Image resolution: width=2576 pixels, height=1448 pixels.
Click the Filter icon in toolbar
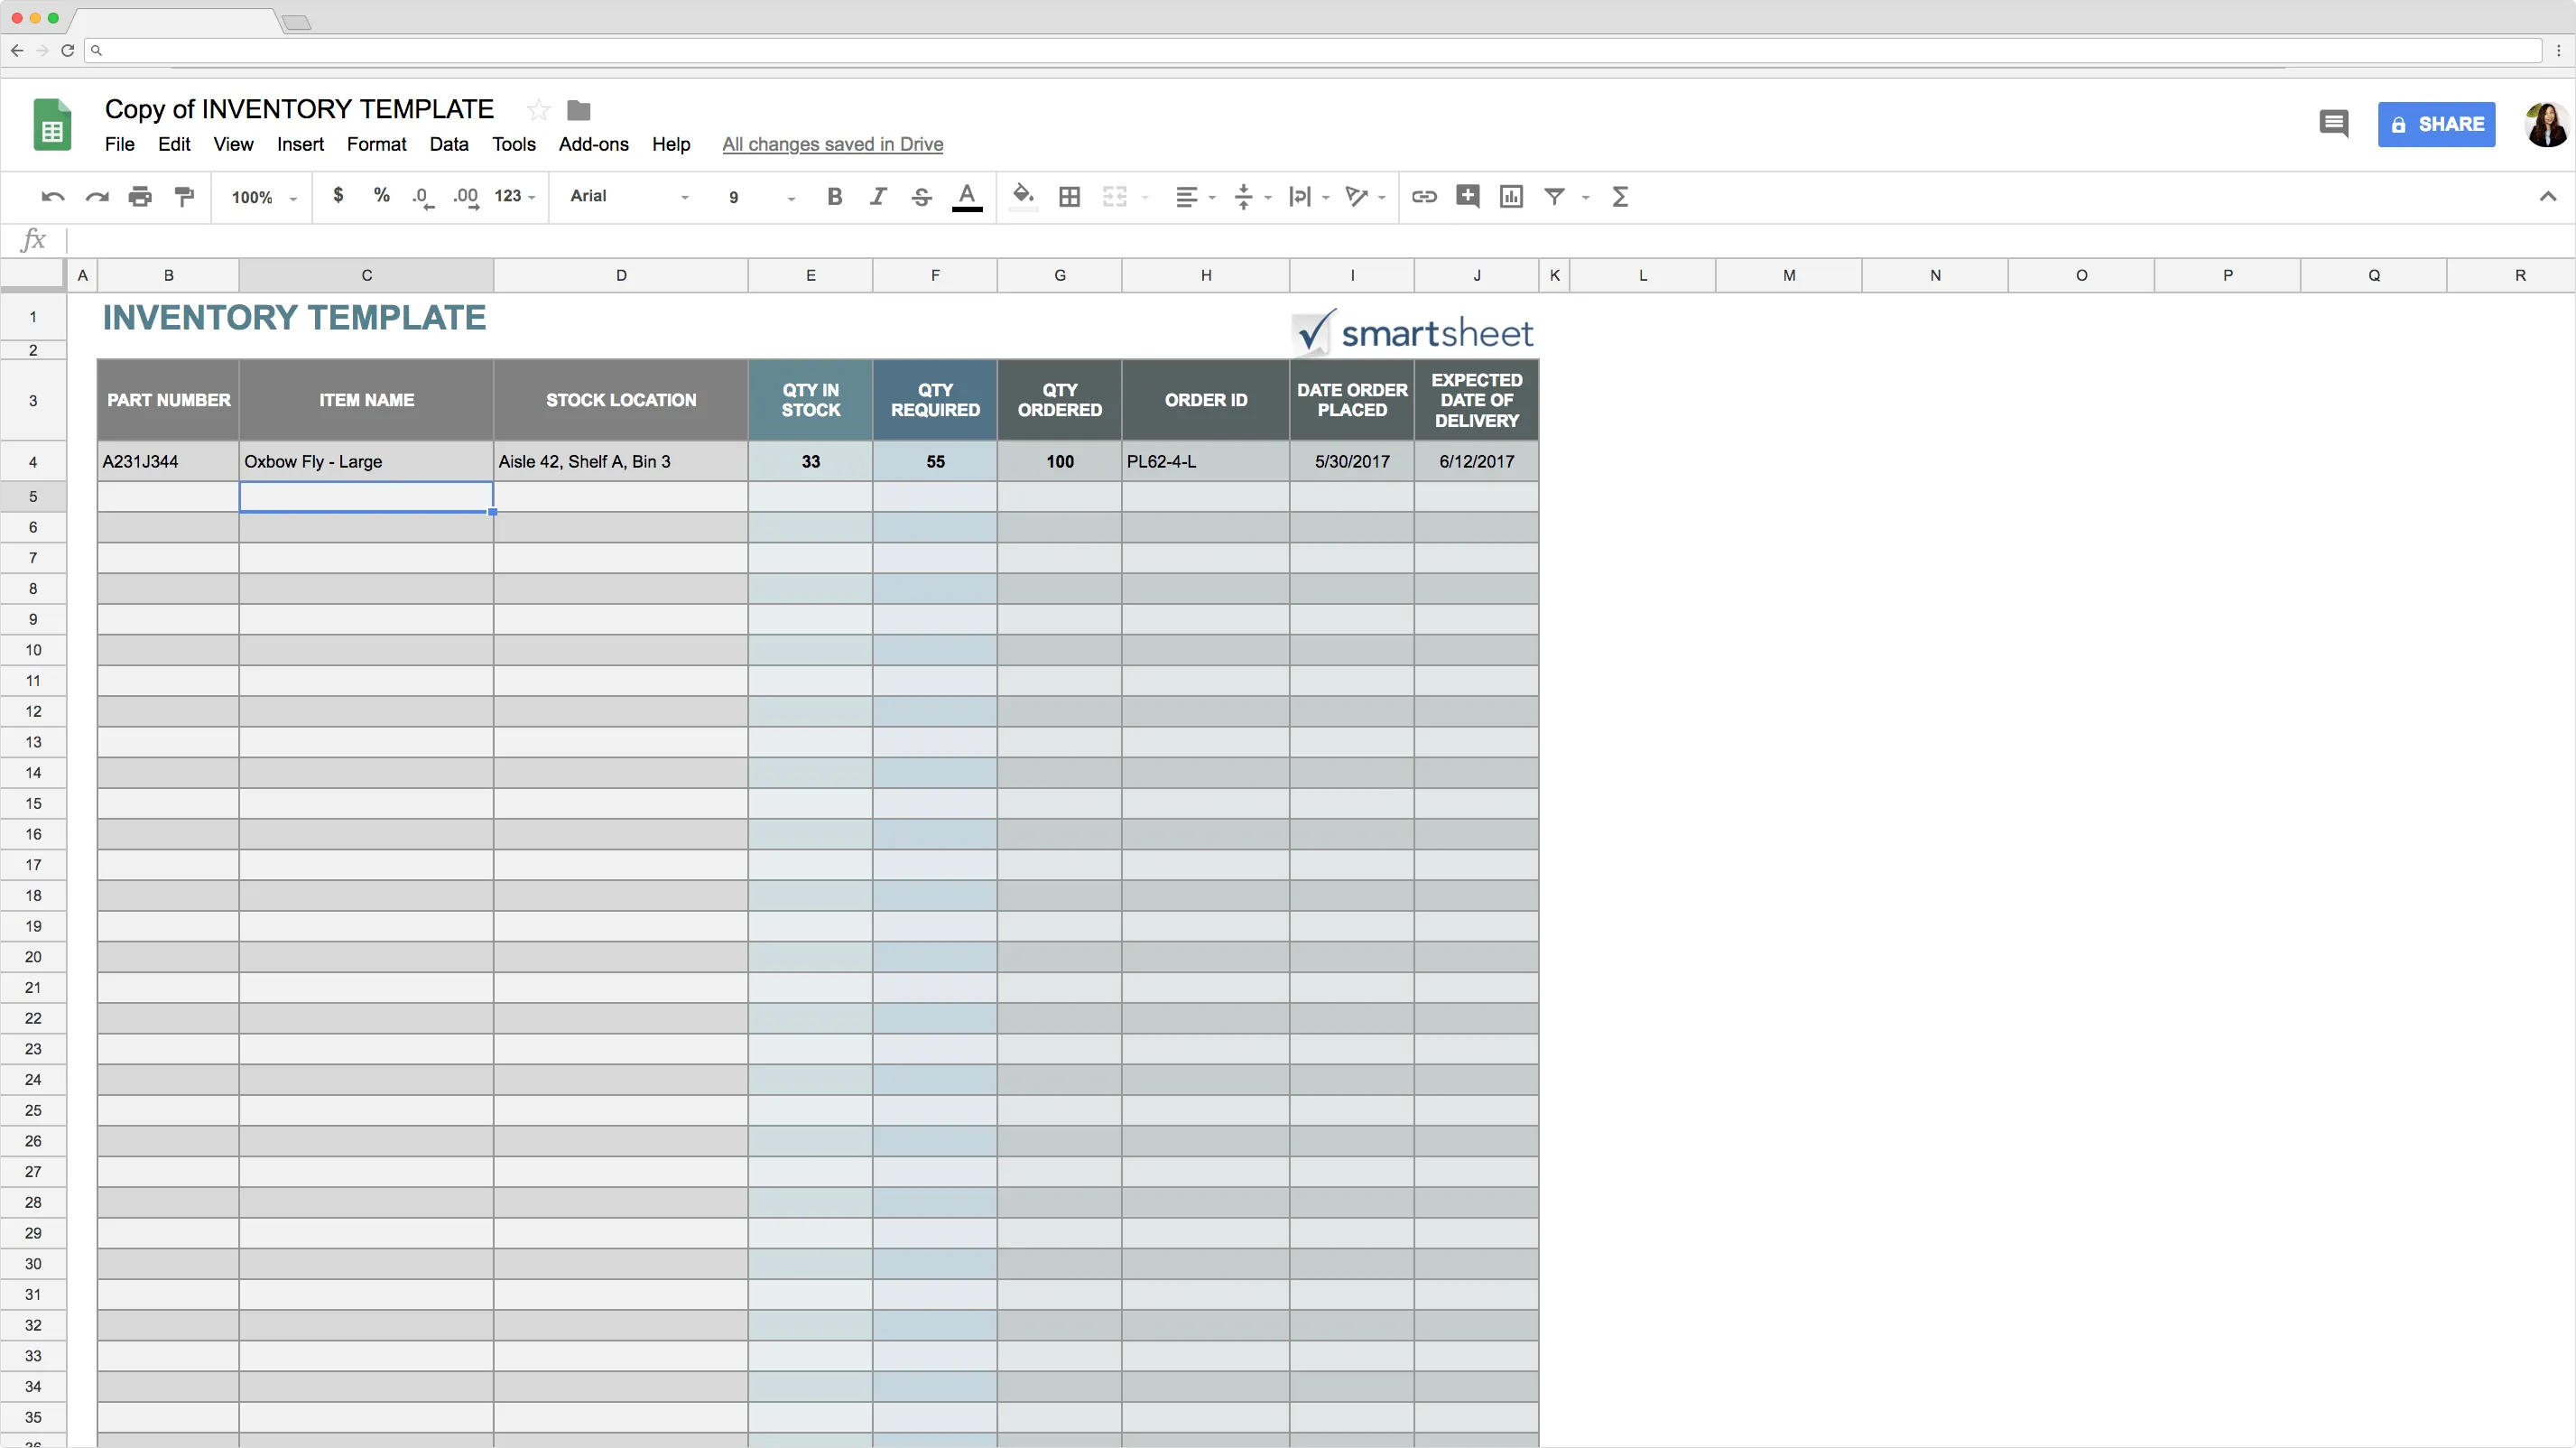coord(1553,195)
